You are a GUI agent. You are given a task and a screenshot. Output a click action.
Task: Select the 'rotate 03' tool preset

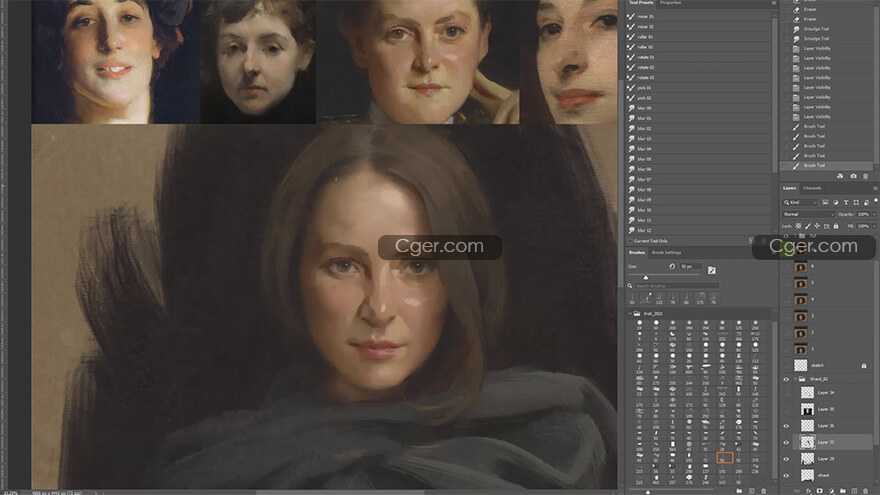pos(698,77)
